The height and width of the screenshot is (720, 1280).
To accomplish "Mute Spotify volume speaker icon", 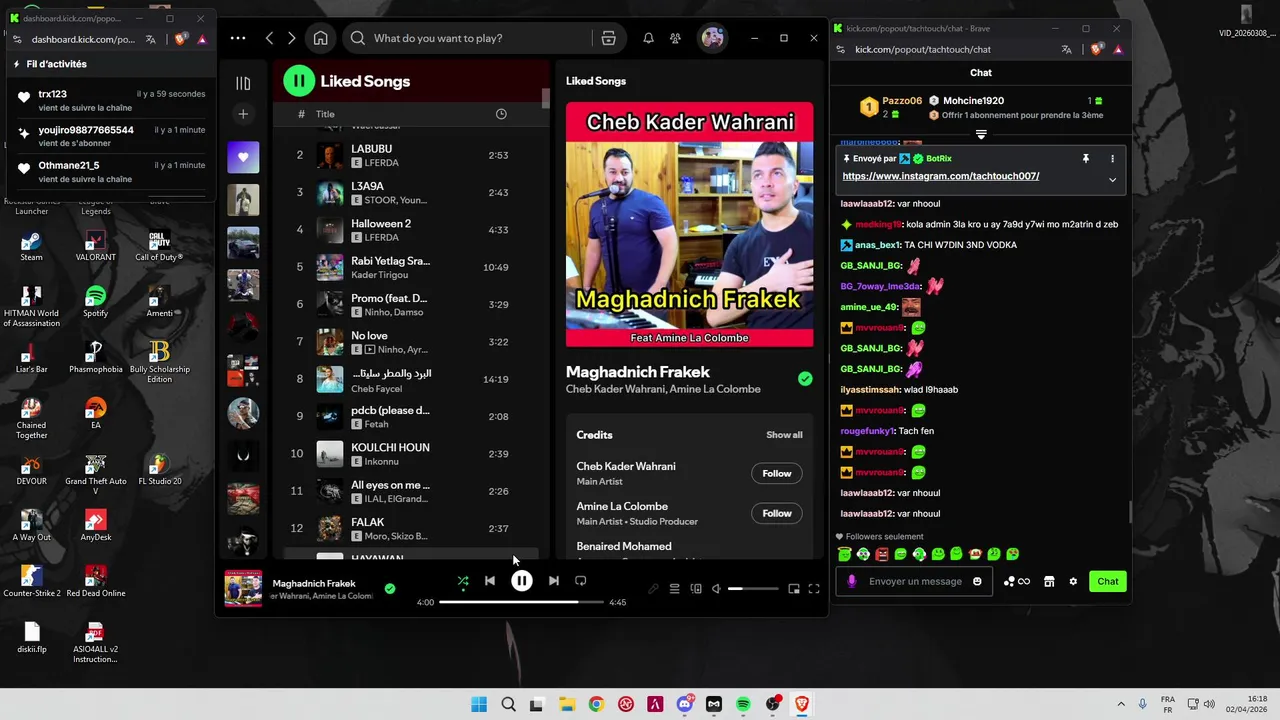I will click(716, 589).
